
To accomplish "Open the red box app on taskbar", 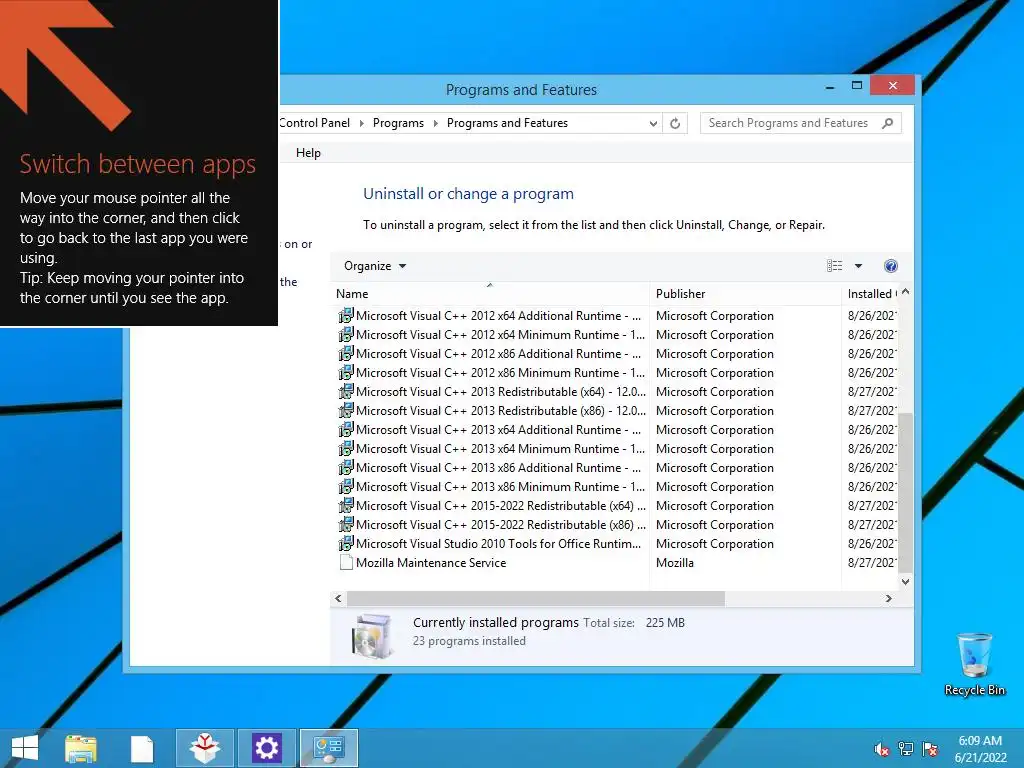I will pos(205,748).
